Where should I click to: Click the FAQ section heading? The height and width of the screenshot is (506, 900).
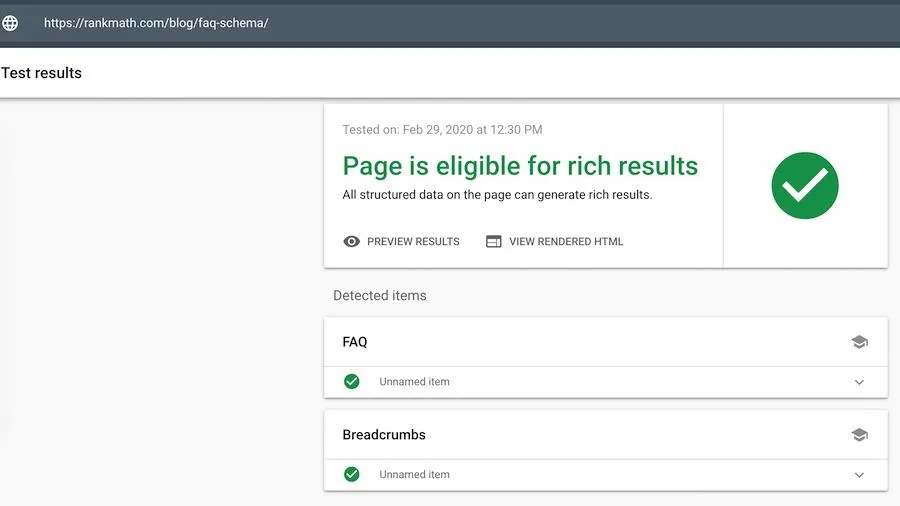tap(355, 342)
